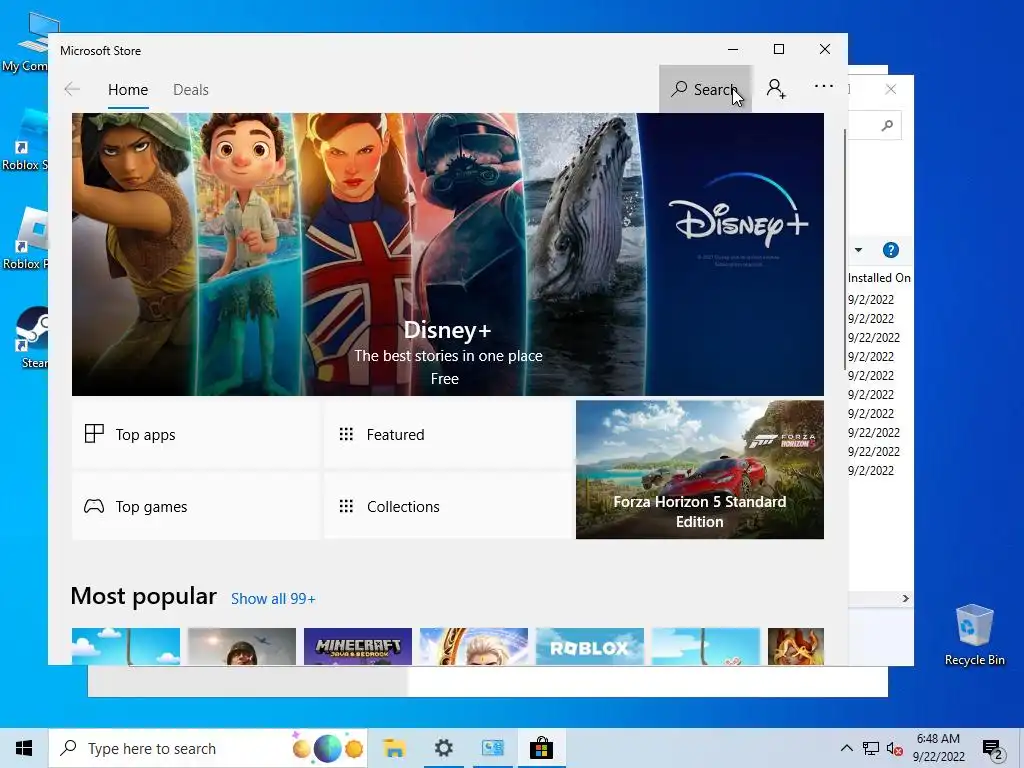
Task: Select the first 9/22/2022 date entry
Action: coord(874,338)
